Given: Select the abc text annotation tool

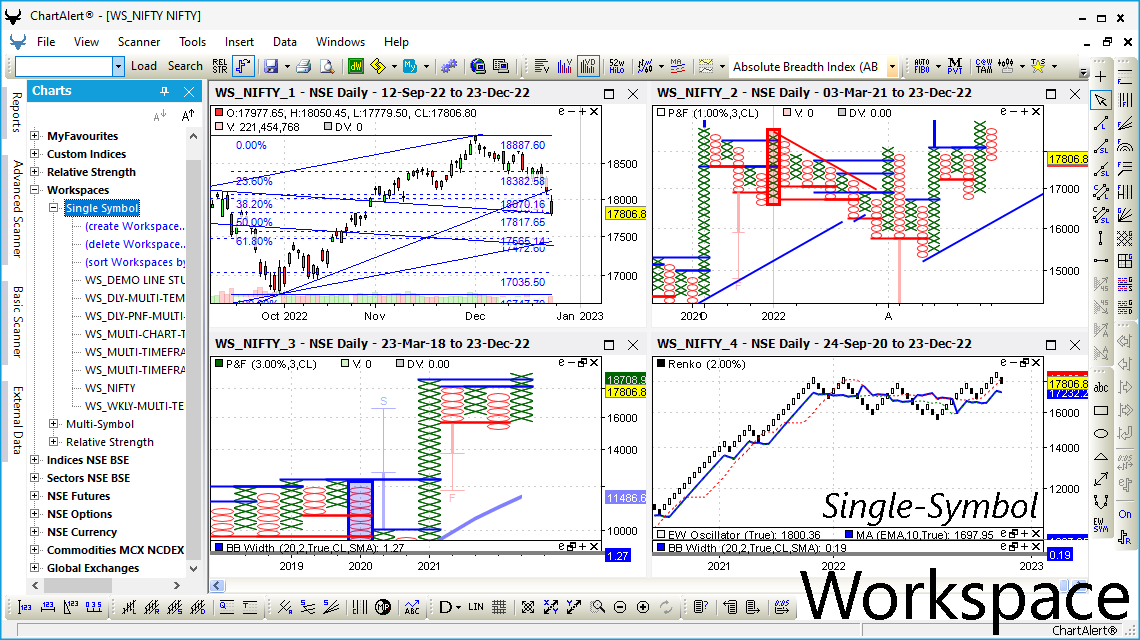Looking at the screenshot, I should pos(1101,388).
